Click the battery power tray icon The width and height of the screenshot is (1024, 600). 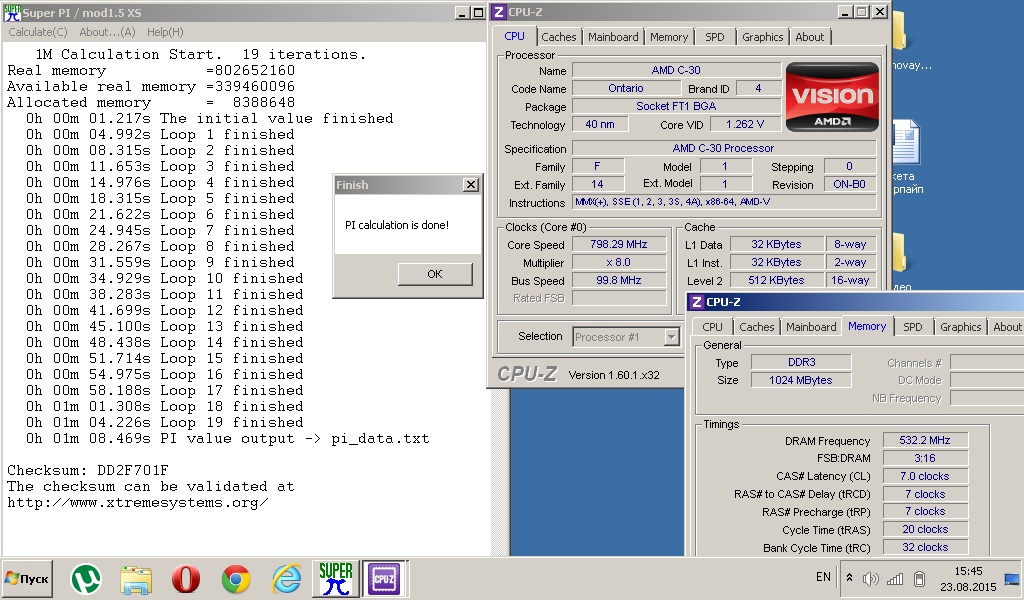[919, 578]
